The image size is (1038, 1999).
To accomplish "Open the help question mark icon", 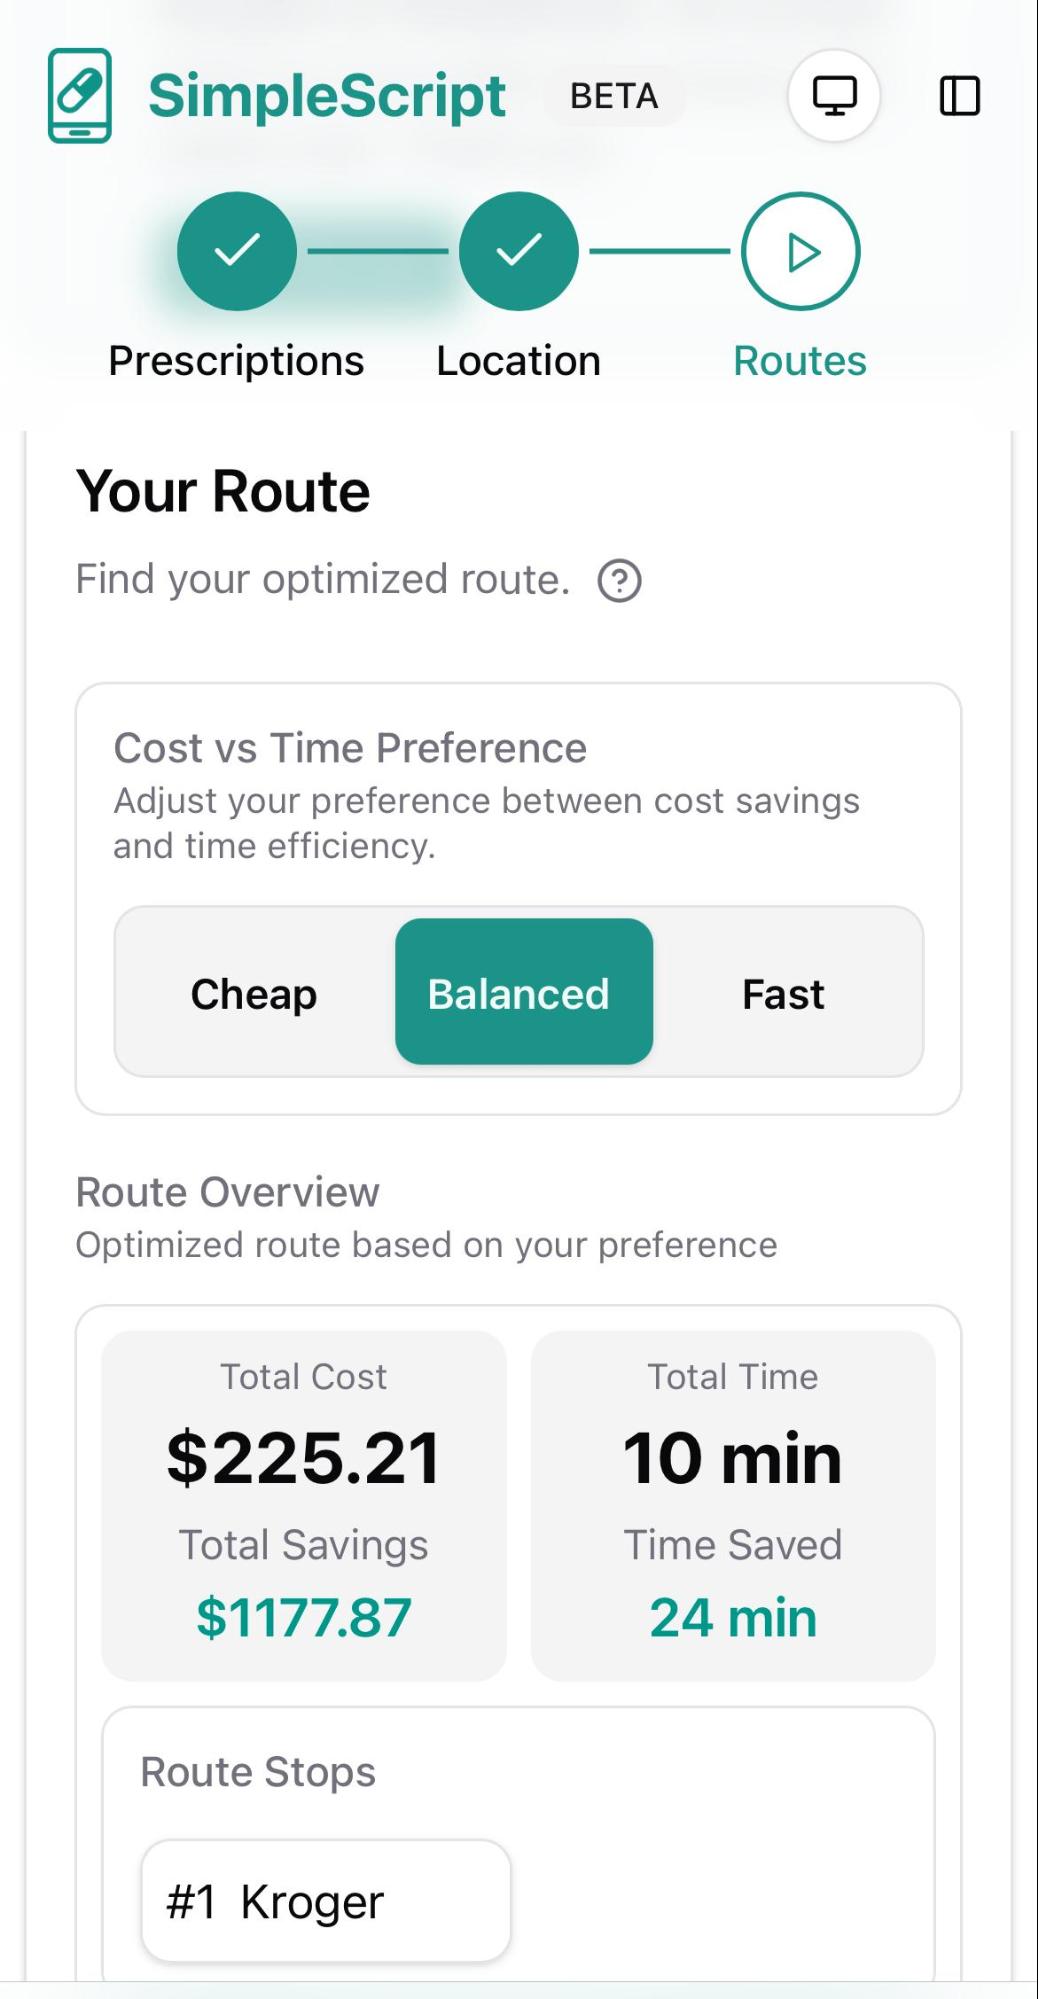I will pyautogui.click(x=619, y=581).
